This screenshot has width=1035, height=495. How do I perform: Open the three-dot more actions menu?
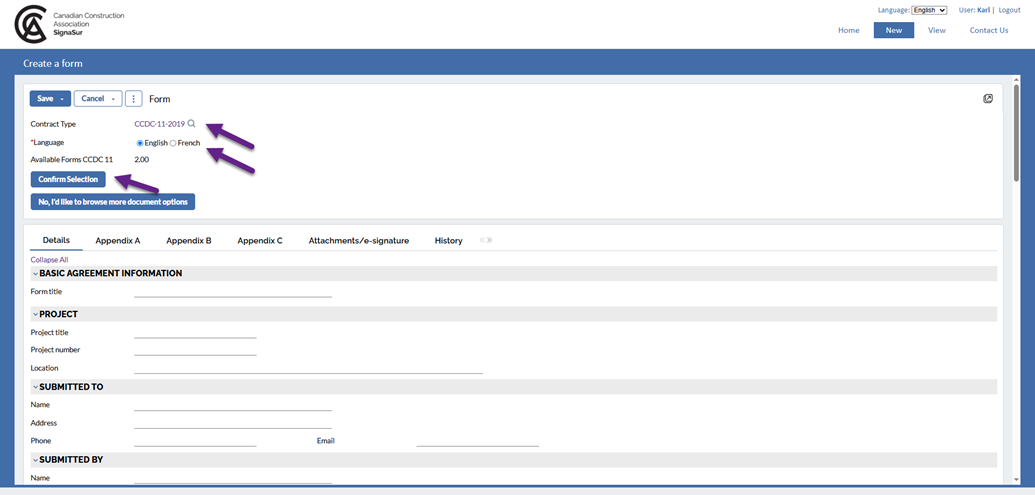(134, 99)
